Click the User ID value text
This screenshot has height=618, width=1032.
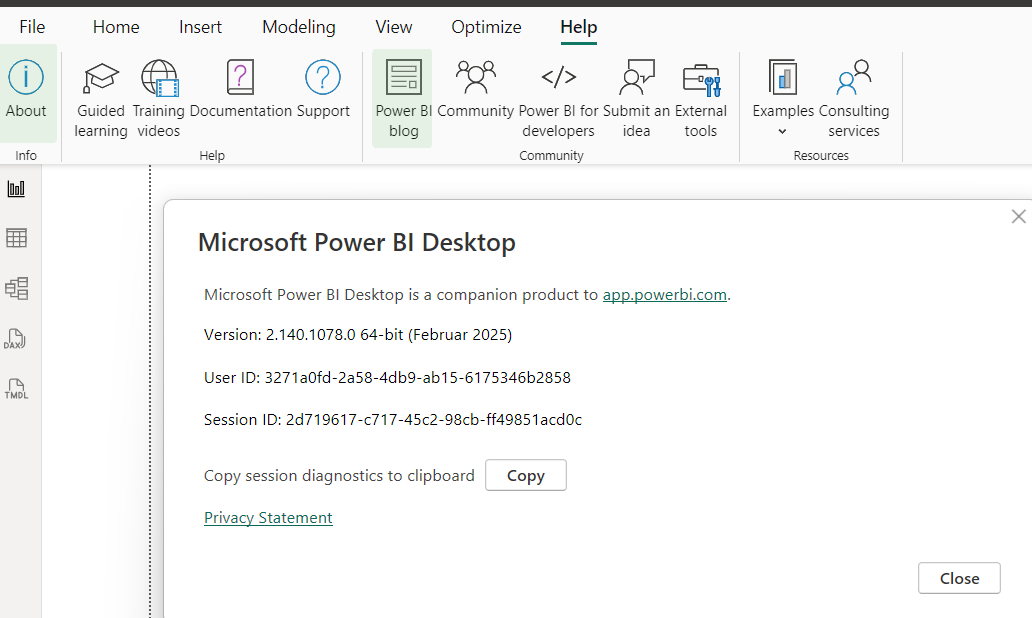417,378
